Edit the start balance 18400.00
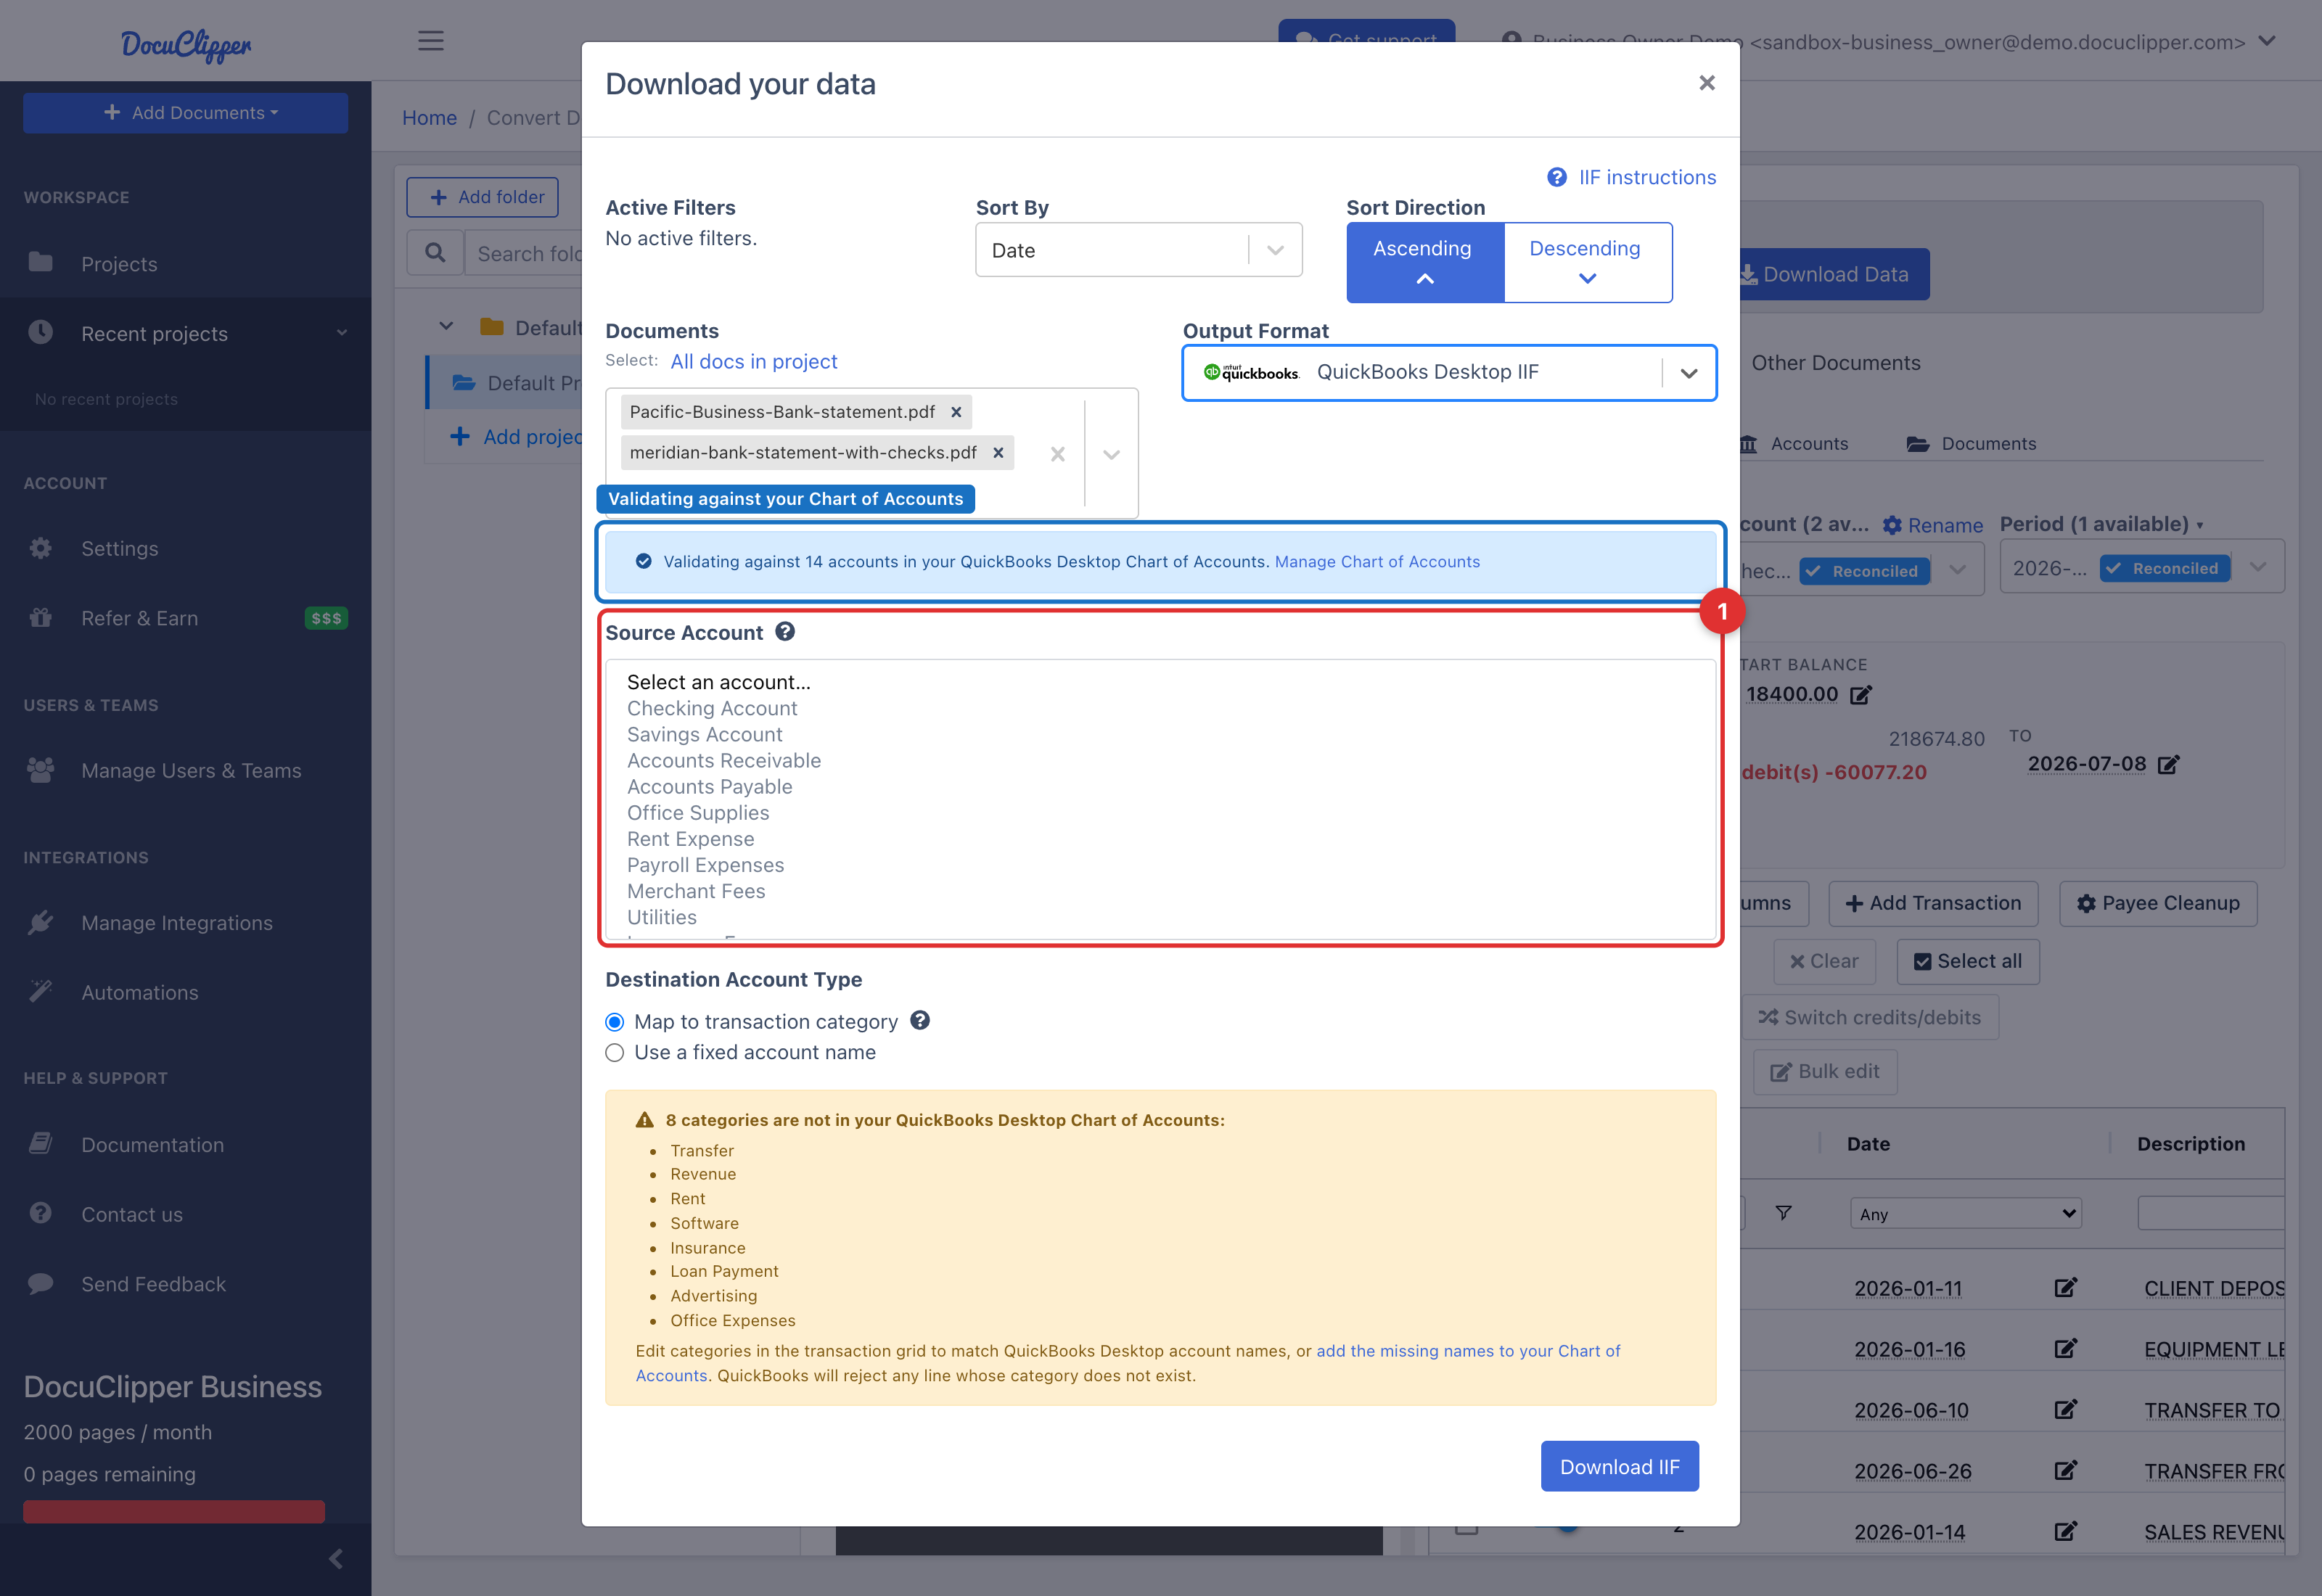Viewport: 2322px width, 1596px height. (1860, 695)
